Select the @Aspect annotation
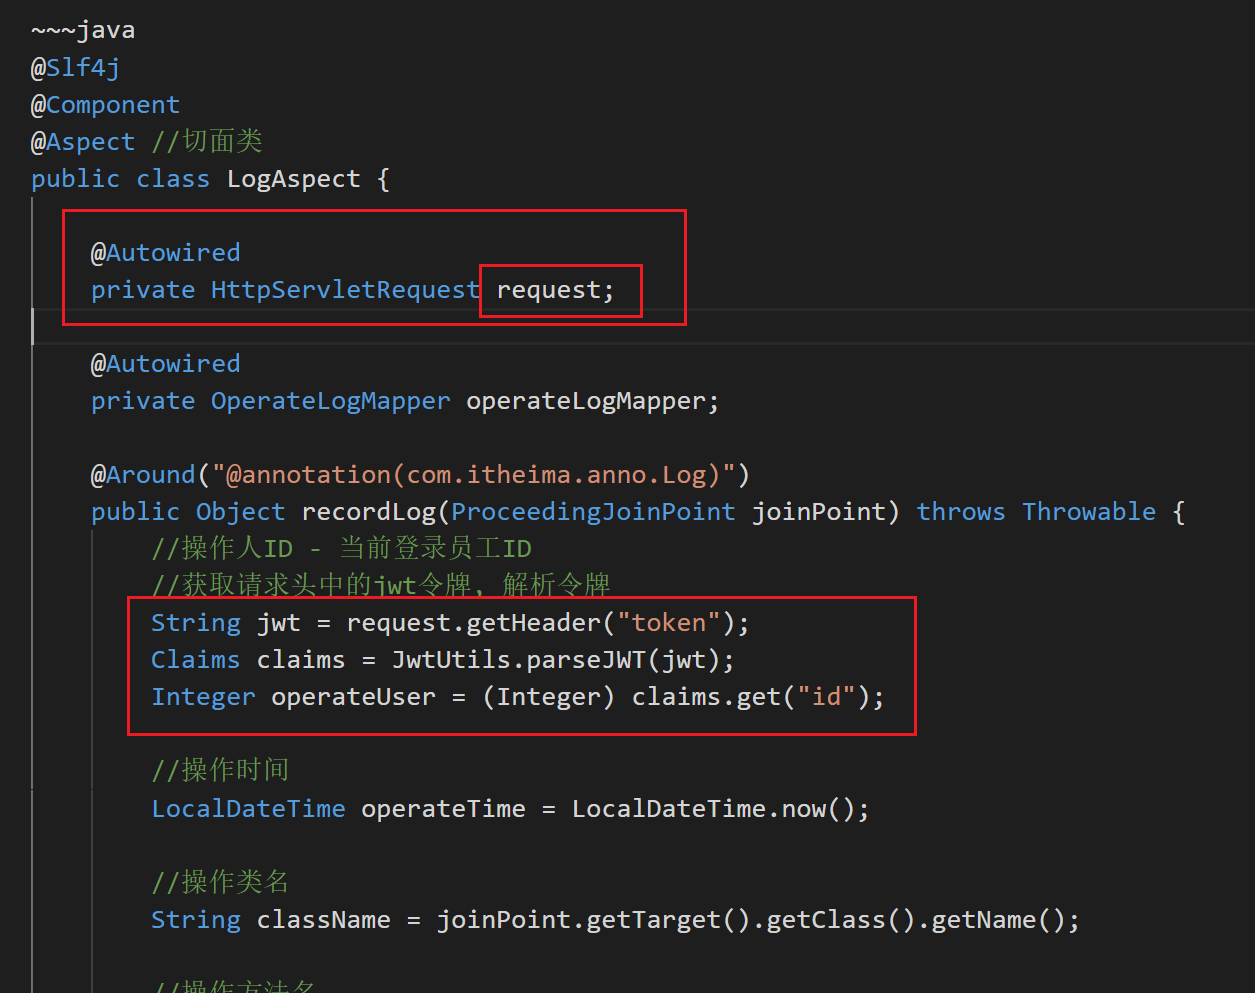 82,141
